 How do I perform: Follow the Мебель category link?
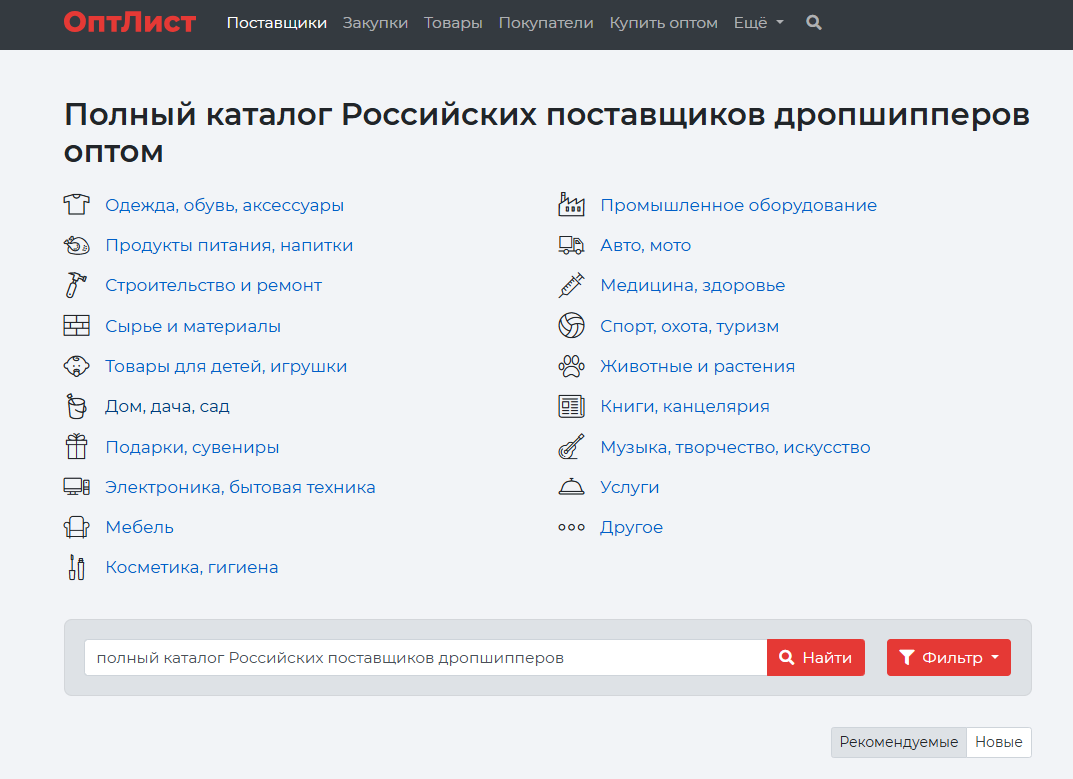pos(140,527)
